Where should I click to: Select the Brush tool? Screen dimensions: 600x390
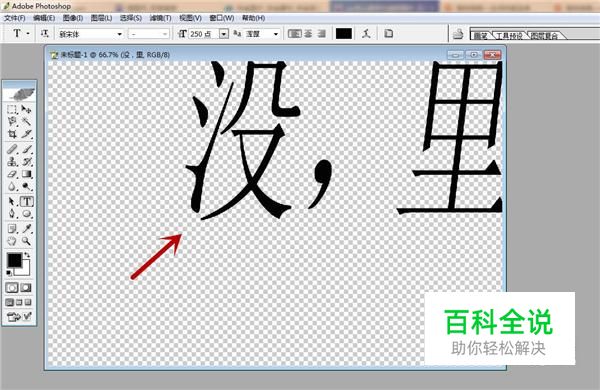[26, 149]
